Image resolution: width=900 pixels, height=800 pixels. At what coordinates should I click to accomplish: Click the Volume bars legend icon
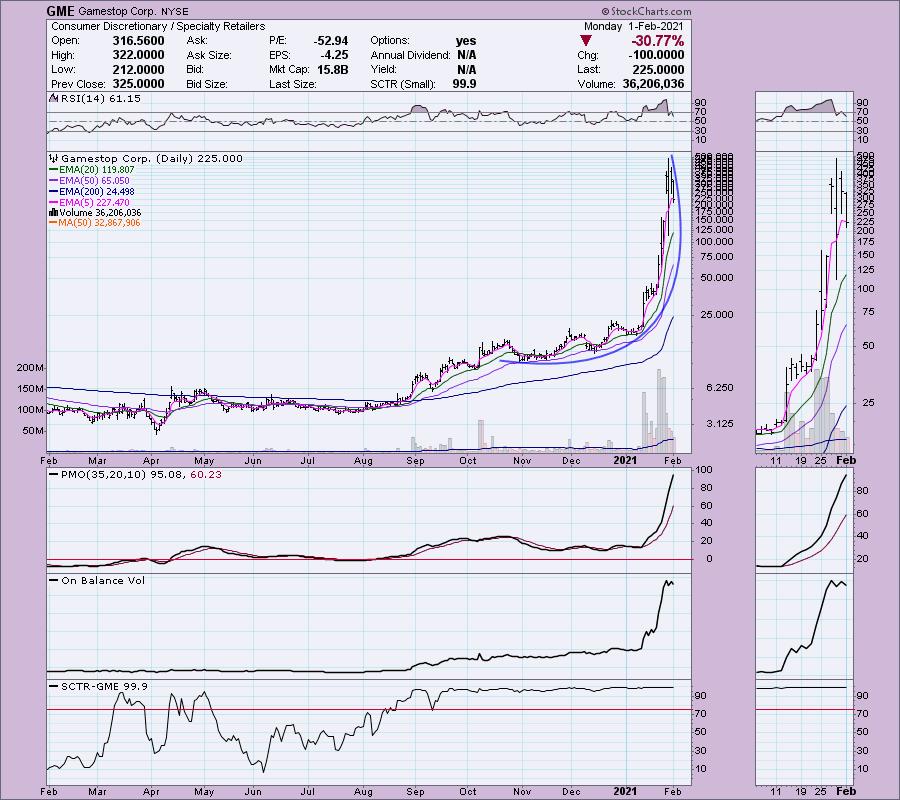53,212
